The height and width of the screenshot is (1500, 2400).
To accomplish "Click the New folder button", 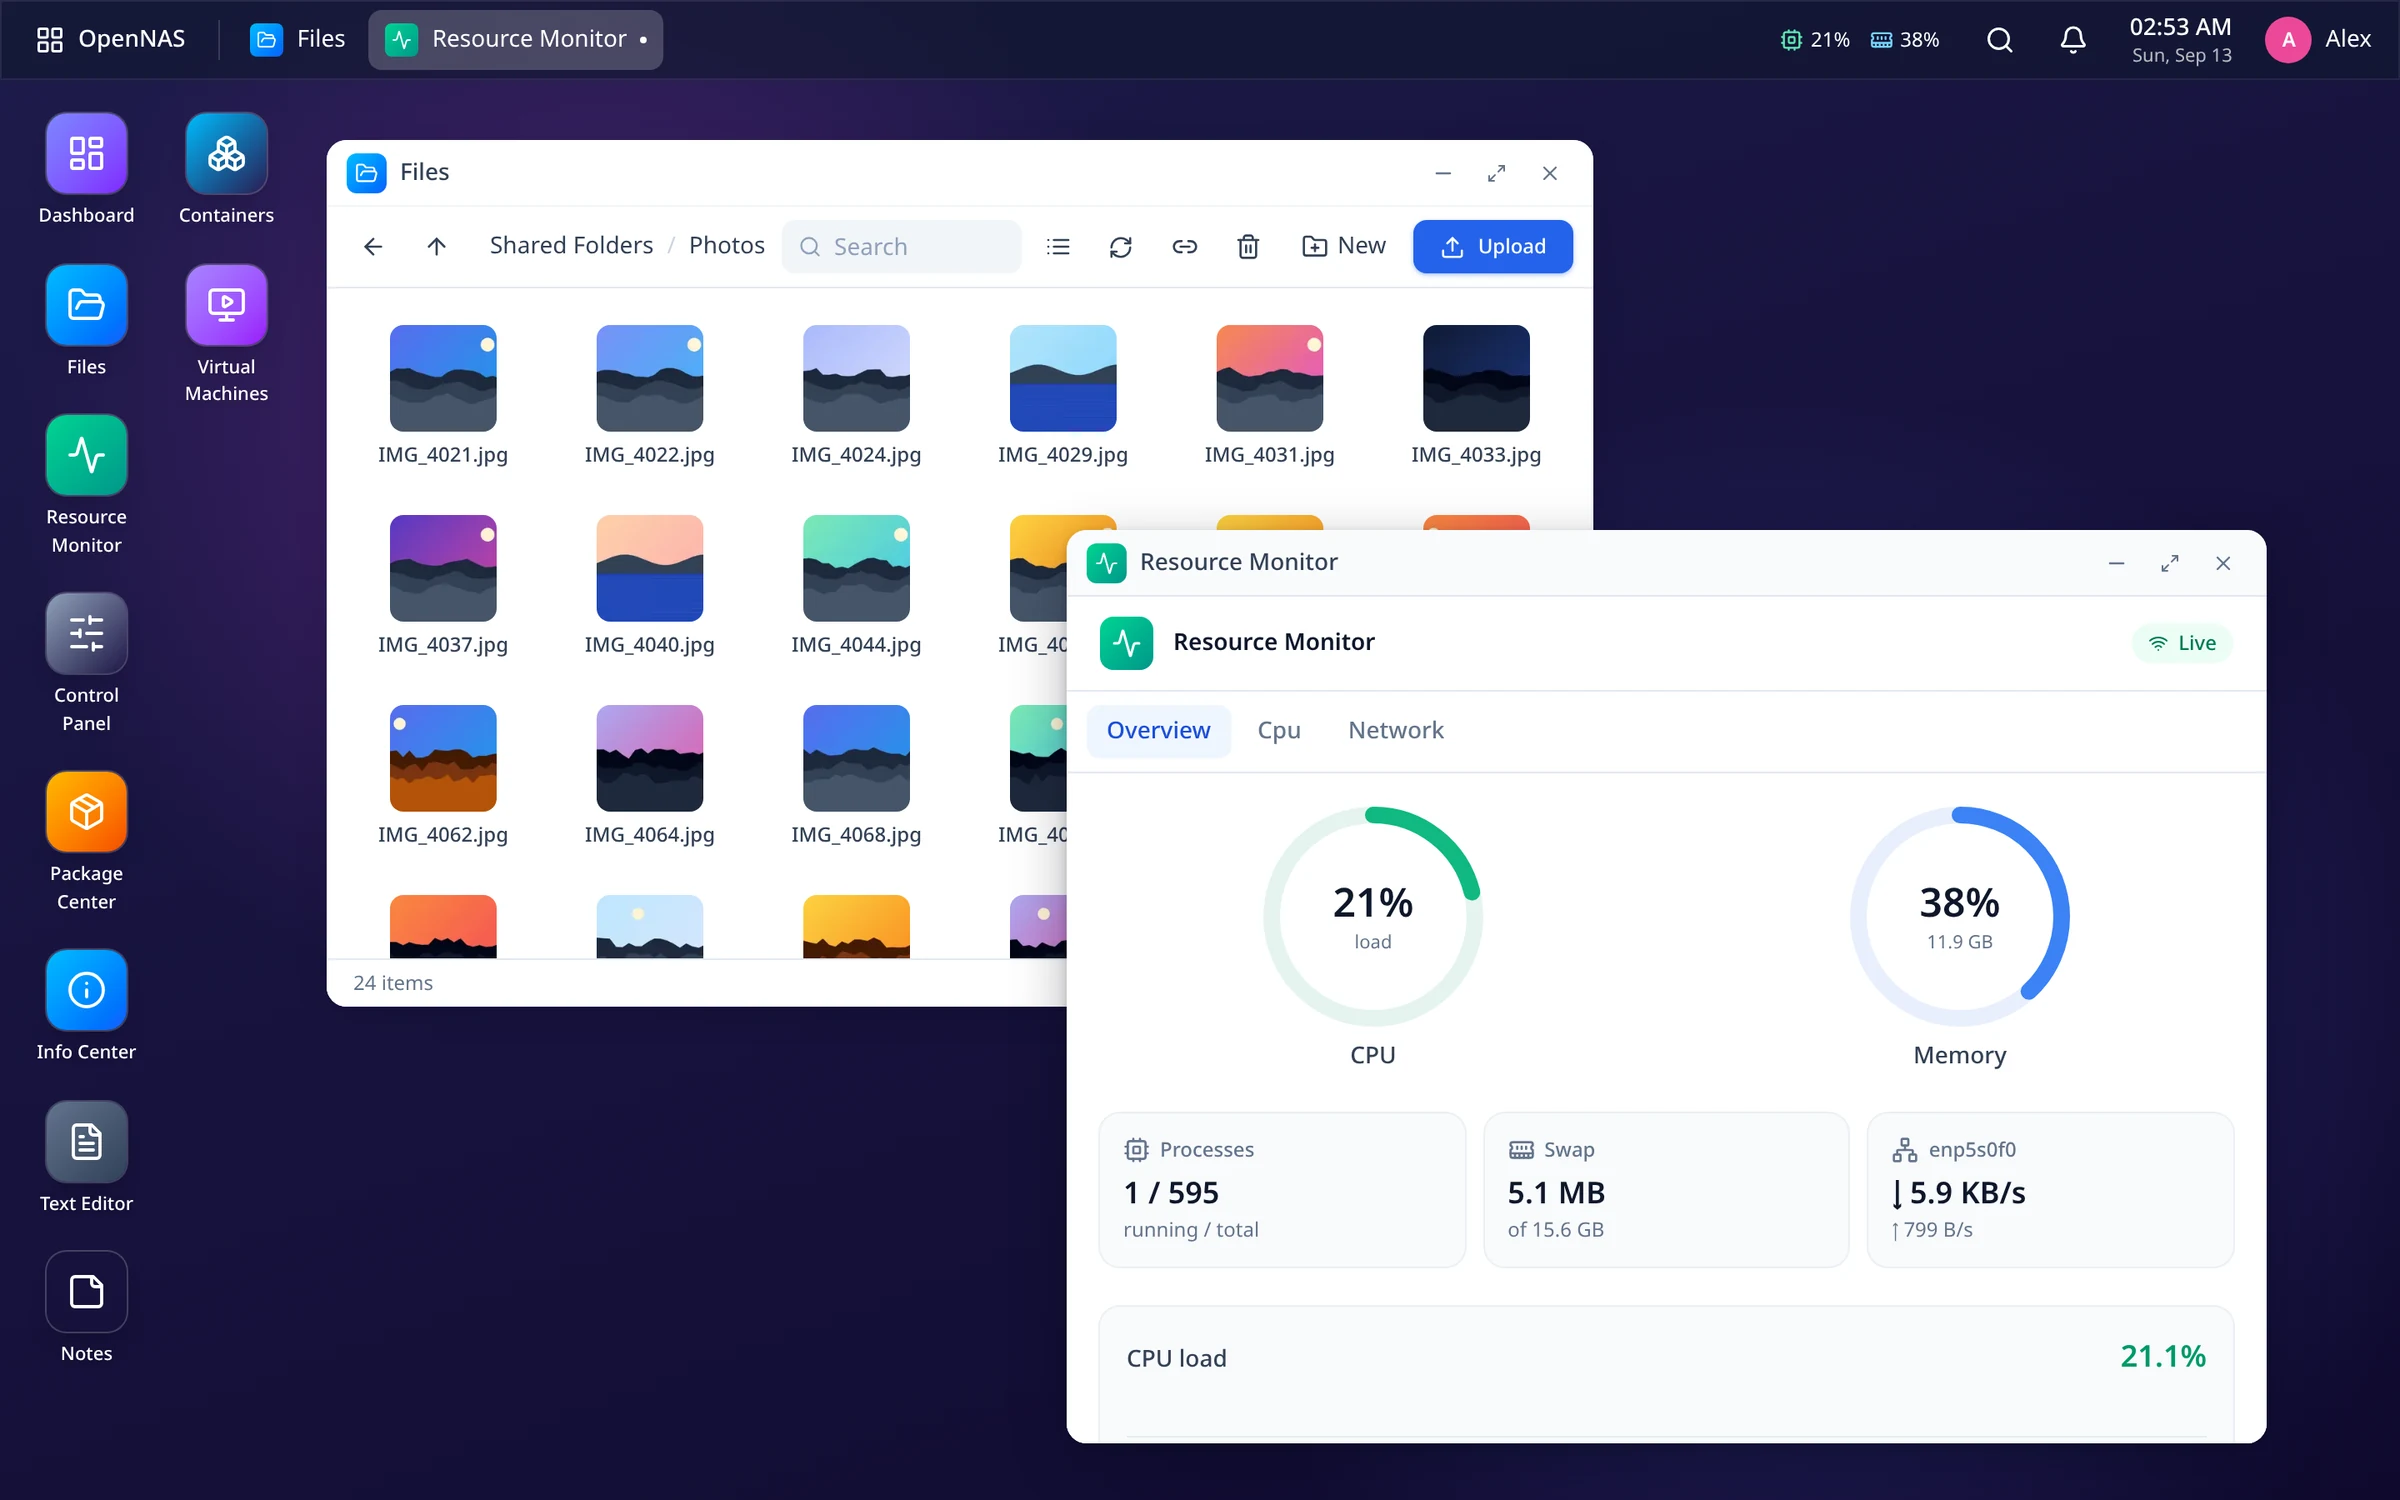I will pos(1343,246).
